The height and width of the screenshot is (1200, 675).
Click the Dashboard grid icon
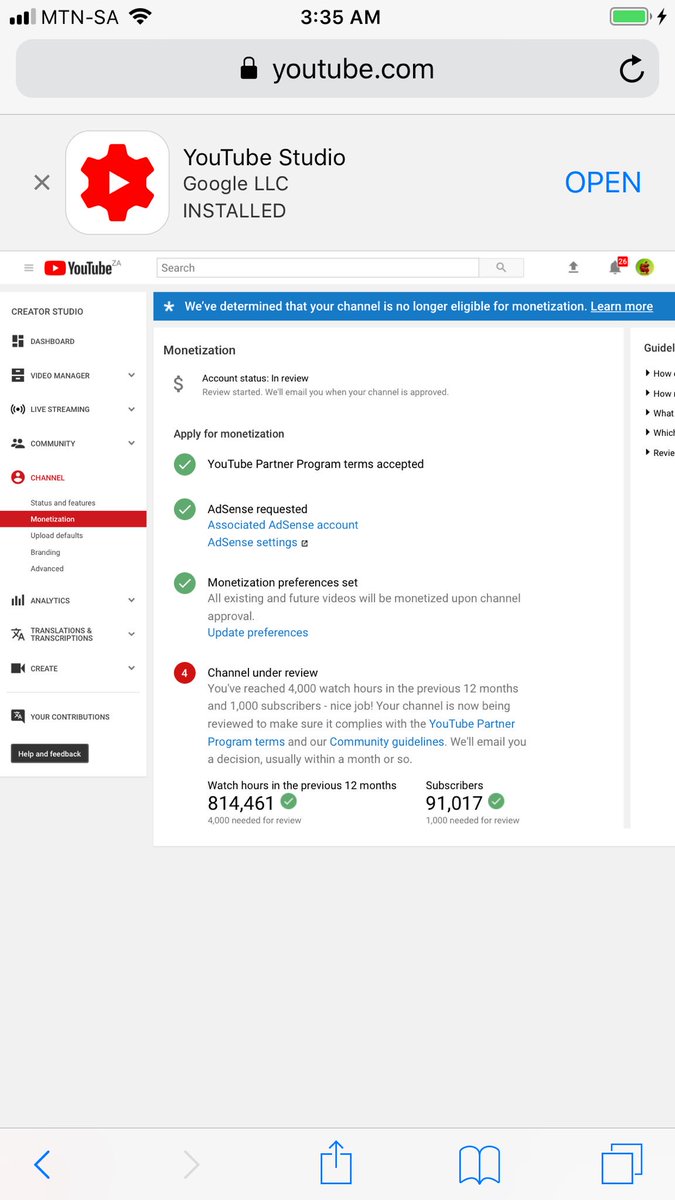pos(18,342)
